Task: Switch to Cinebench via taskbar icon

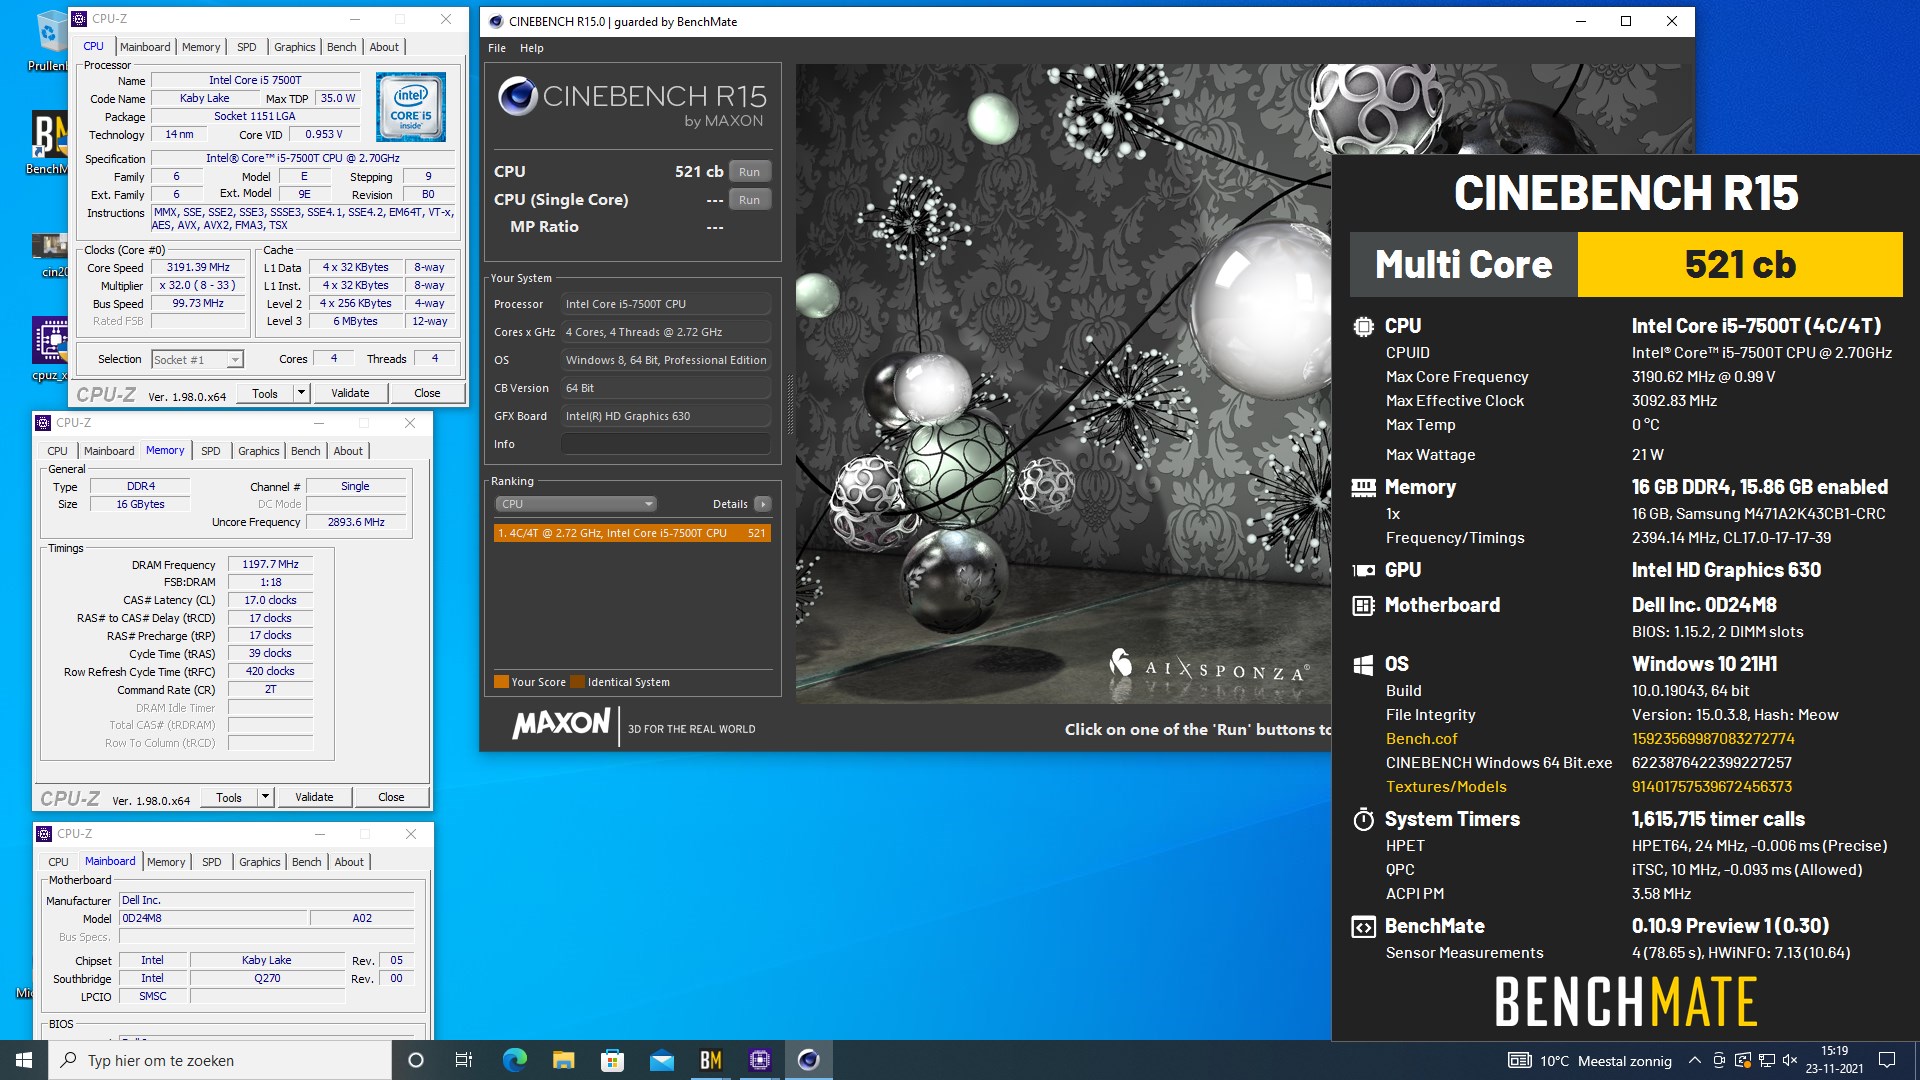Action: pos(808,1060)
